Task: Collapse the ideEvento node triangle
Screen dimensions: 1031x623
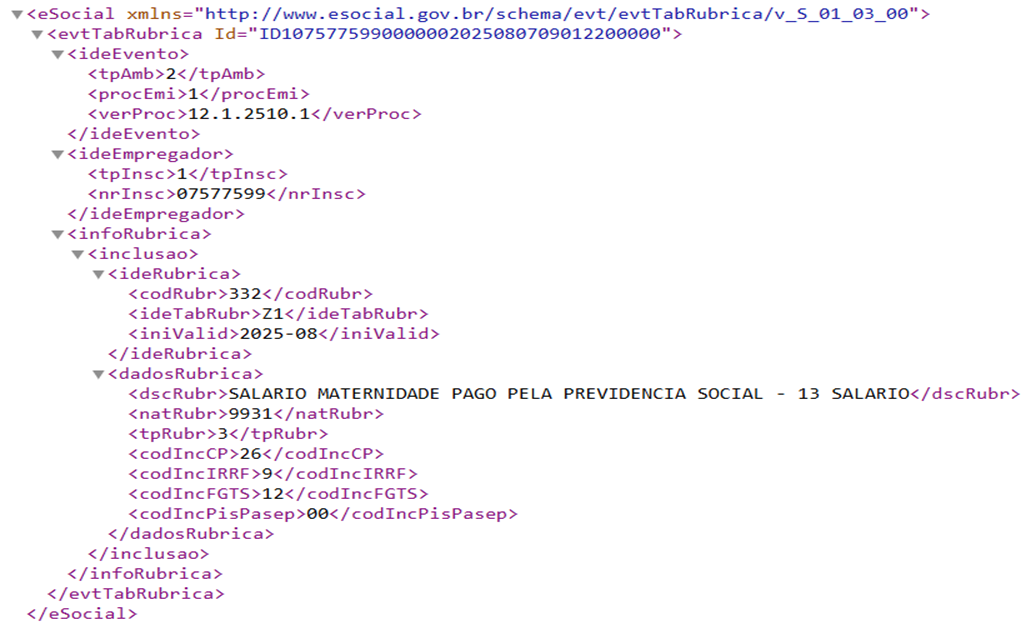Action: (58, 55)
